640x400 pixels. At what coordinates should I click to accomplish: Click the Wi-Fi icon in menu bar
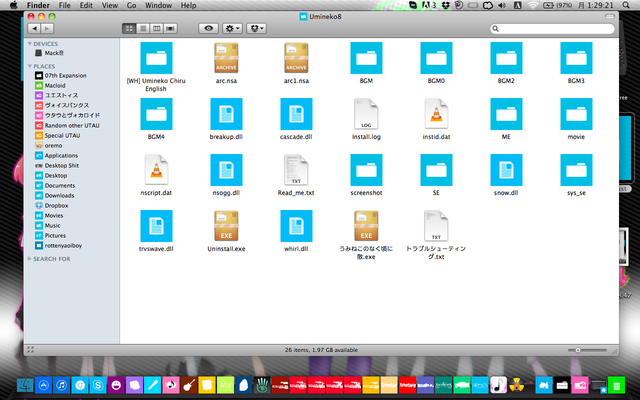point(533,5)
